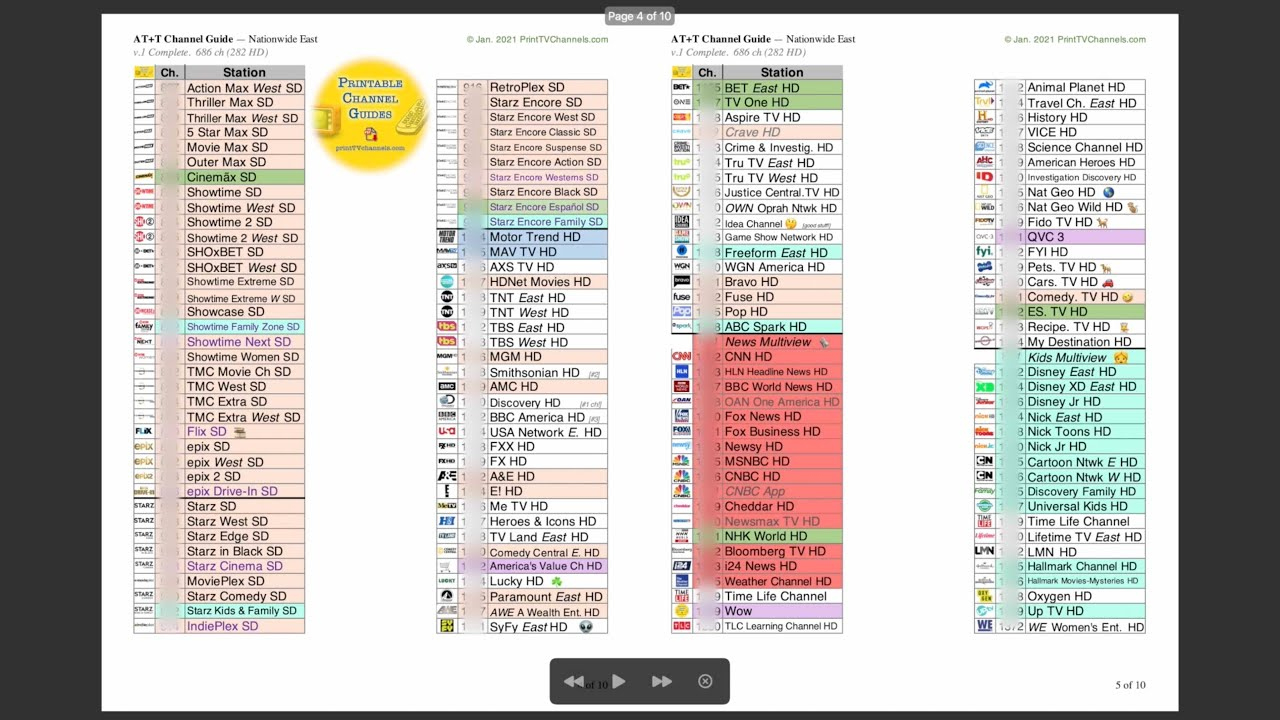Click the MSNBC peacock logo
The image size is (1280, 720).
[681, 461]
